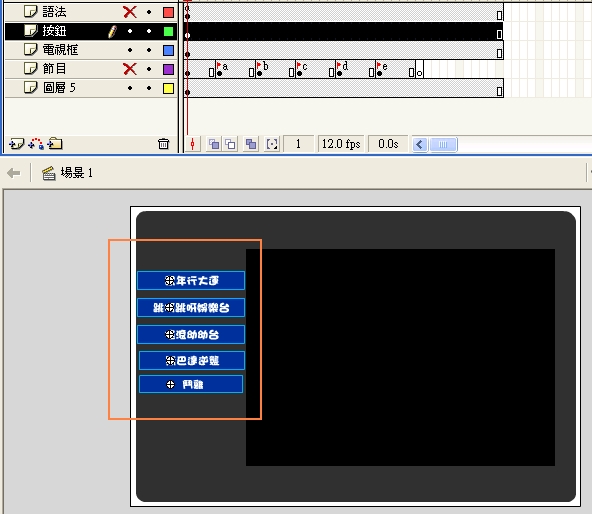This screenshot has height=514, width=592.
Task: Lock the 語法 layer
Action: [149, 12]
